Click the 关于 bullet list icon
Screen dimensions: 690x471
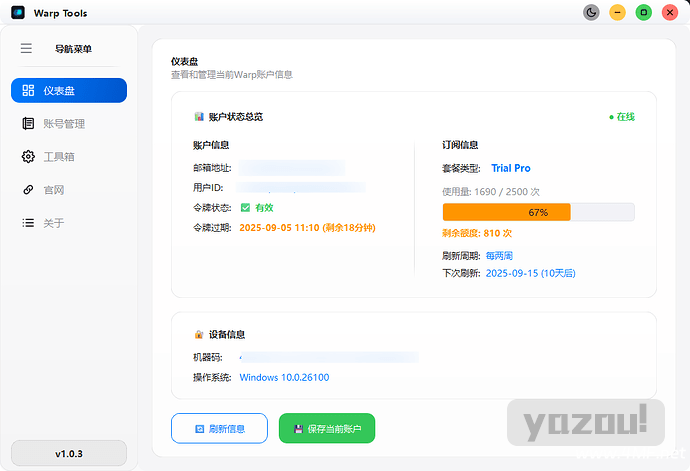[28, 223]
